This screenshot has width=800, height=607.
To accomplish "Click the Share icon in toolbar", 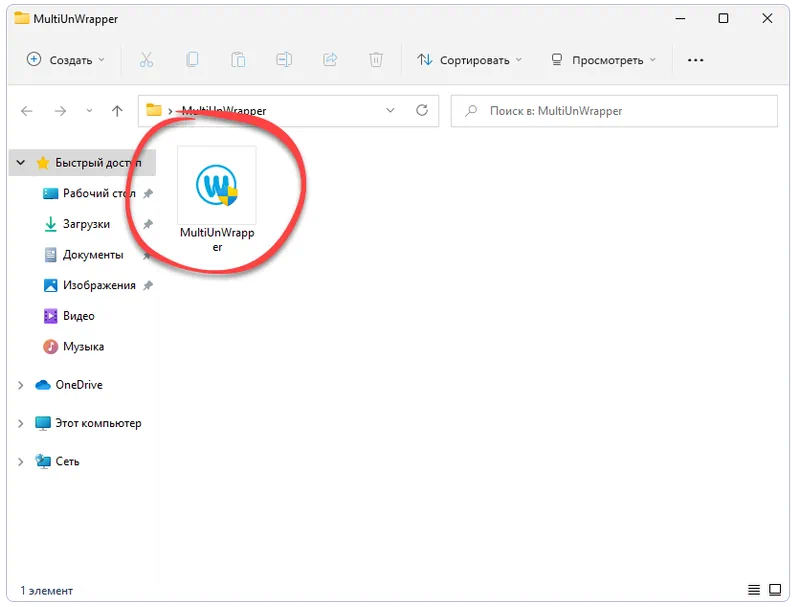I will pos(330,60).
